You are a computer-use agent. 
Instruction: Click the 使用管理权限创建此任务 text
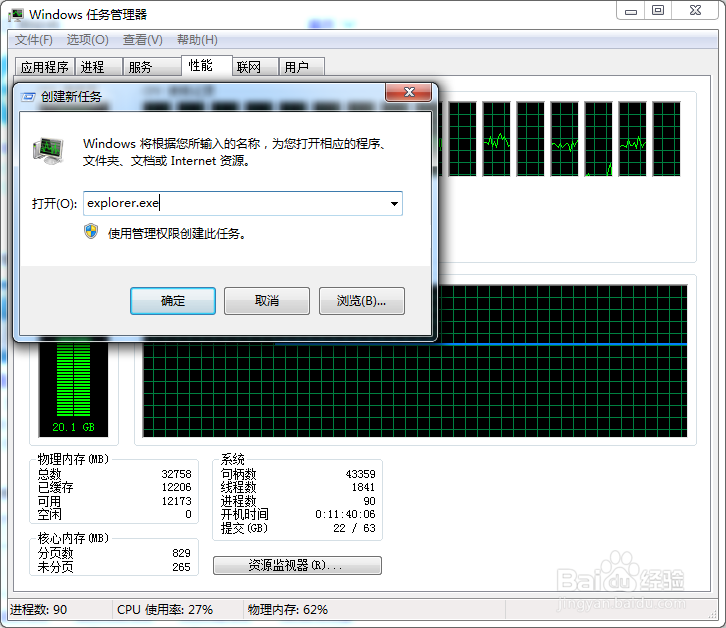[176, 234]
